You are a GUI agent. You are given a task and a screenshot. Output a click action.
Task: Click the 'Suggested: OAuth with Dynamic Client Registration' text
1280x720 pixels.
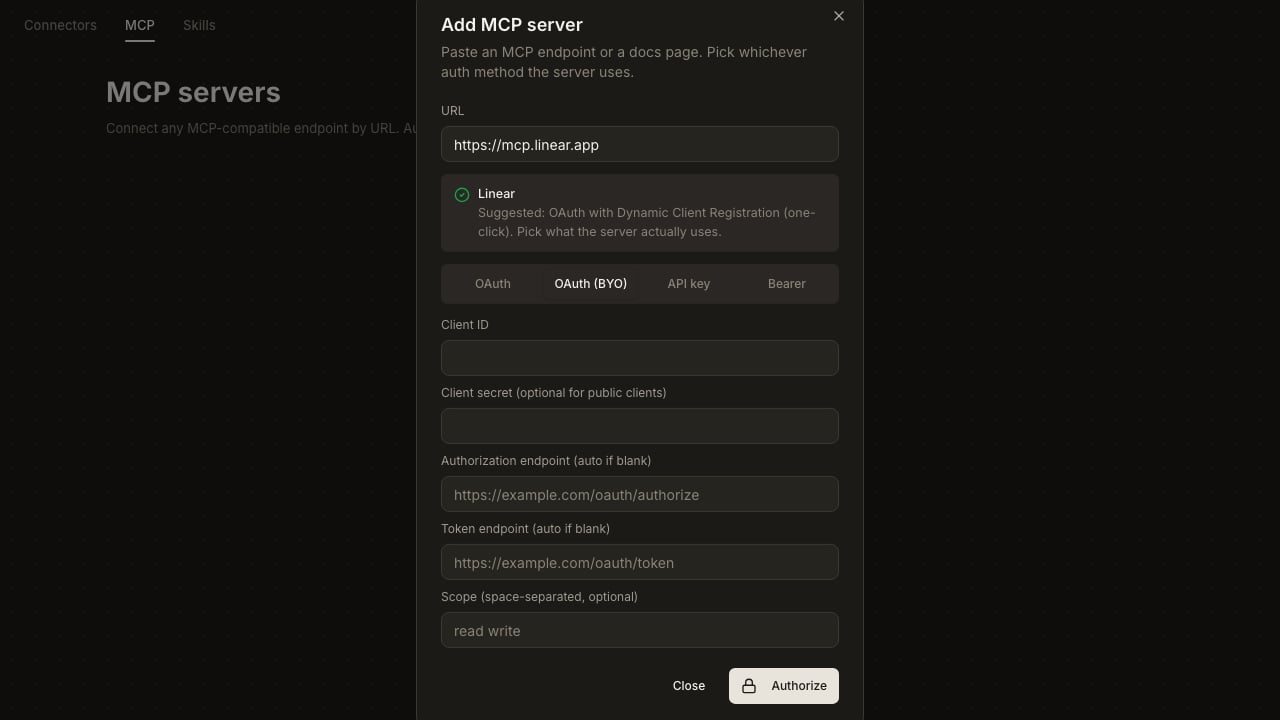coord(646,222)
